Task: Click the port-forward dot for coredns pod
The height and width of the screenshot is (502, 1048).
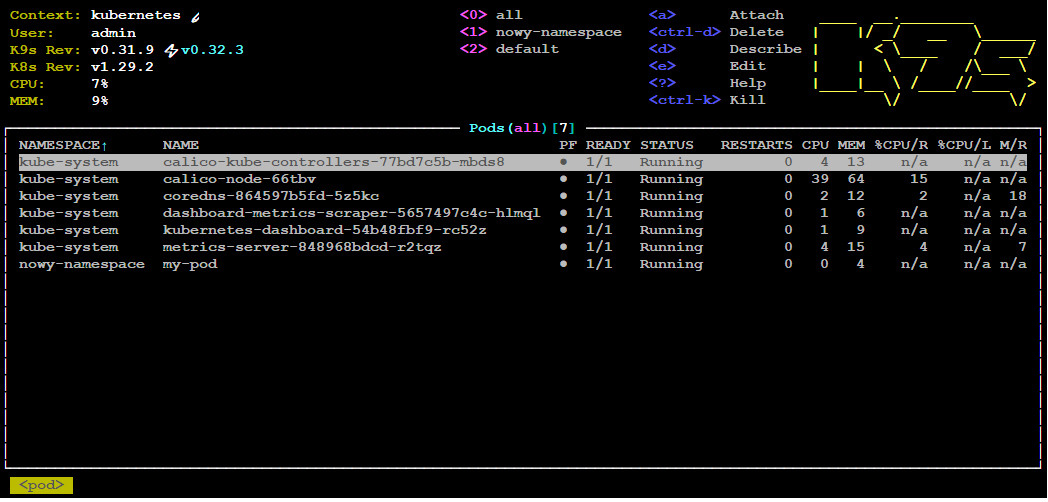Action: (563, 196)
